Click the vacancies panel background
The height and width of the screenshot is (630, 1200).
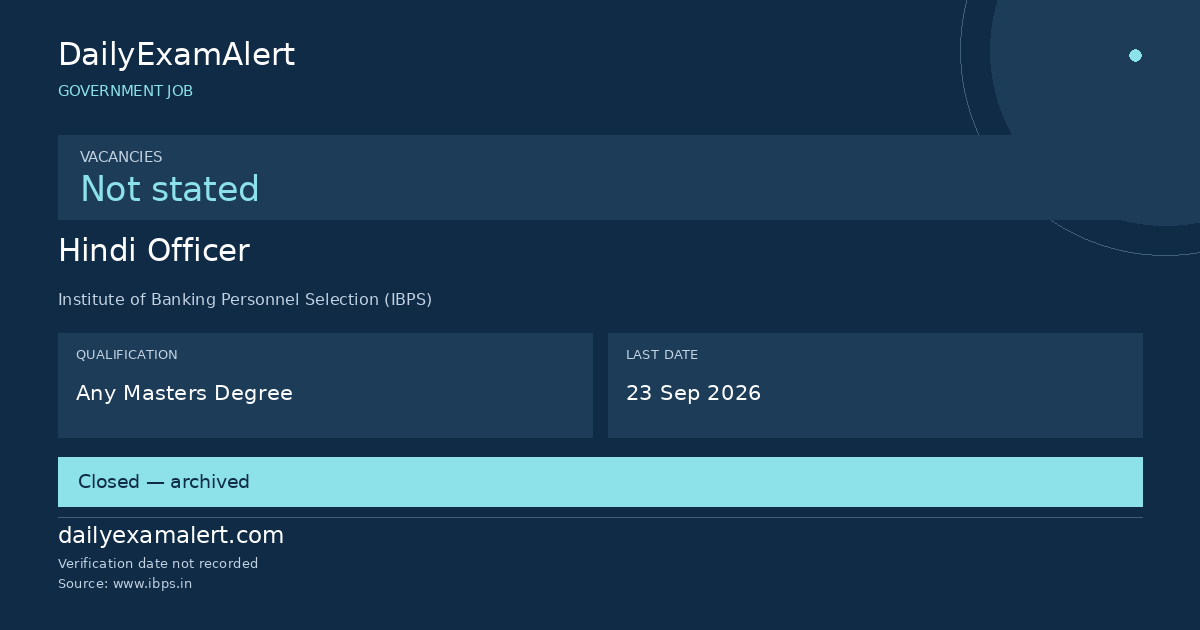point(600,177)
